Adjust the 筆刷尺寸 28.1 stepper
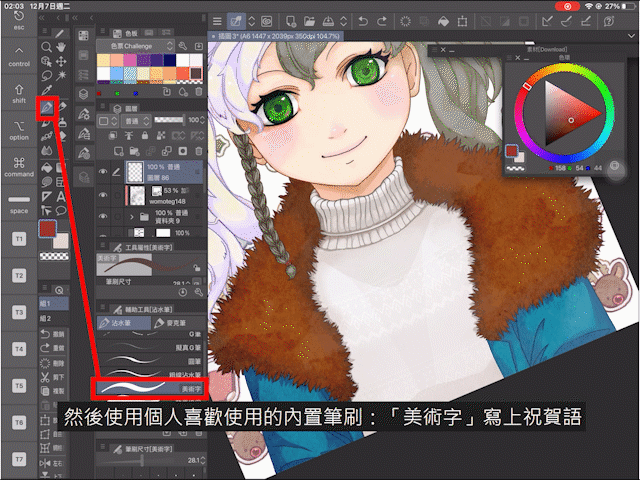The image size is (640, 480). 203,460
